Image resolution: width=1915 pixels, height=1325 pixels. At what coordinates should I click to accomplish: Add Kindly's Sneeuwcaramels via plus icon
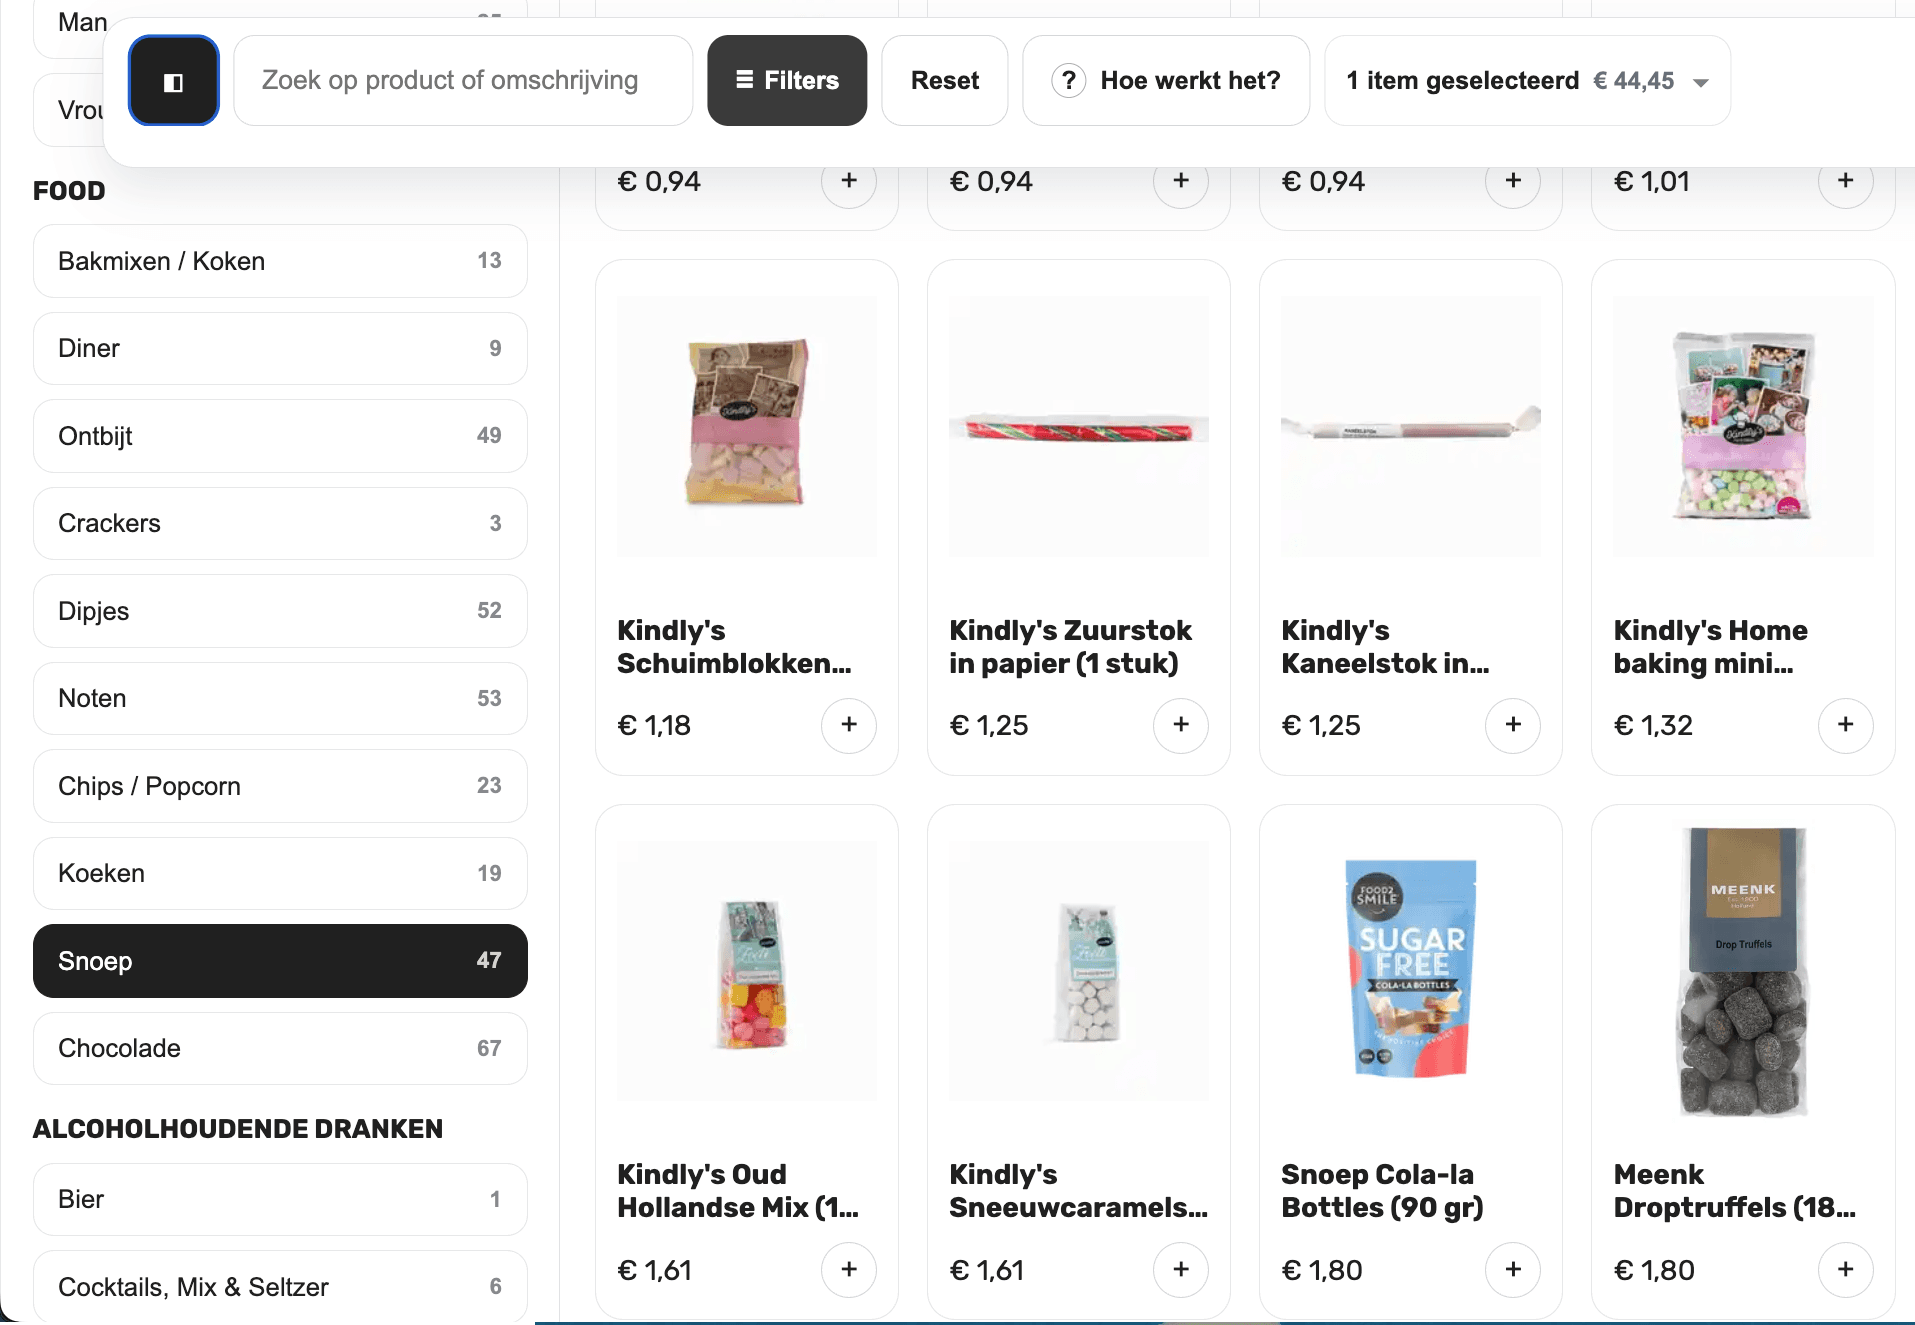[1181, 1270]
